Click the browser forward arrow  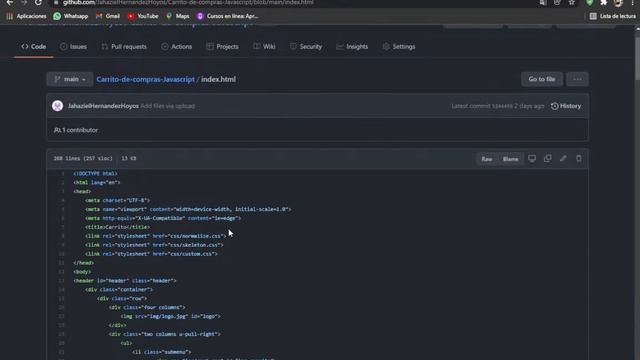[x=24, y=2]
